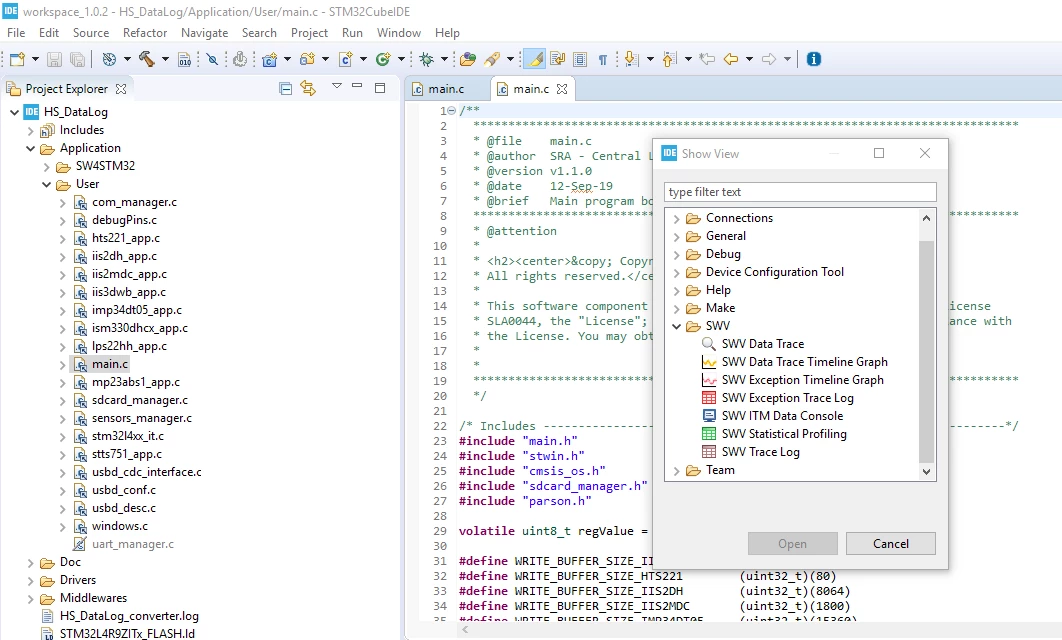The height and width of the screenshot is (640, 1062).
Task: Click the Previous Annotation up-arrow icon
Action: pyautogui.click(x=669, y=60)
